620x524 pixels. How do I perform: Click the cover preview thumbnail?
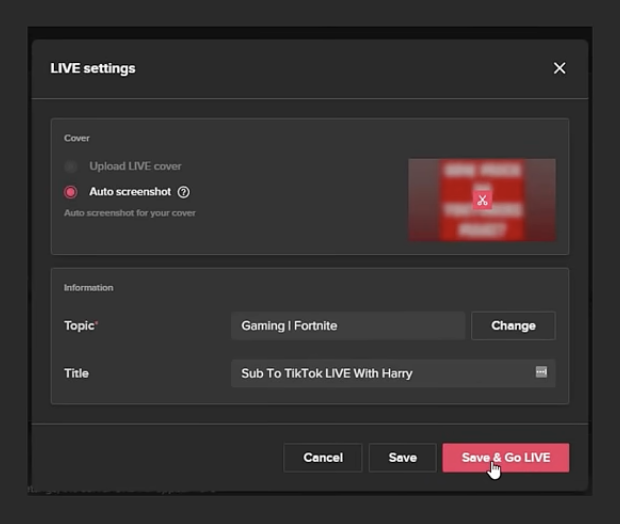[x=482, y=200]
